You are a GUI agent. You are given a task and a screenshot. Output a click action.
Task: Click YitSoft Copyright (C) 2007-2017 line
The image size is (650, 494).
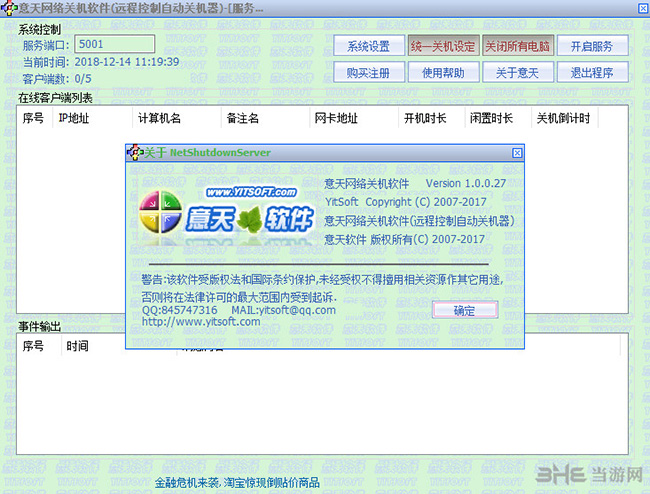click(x=405, y=202)
